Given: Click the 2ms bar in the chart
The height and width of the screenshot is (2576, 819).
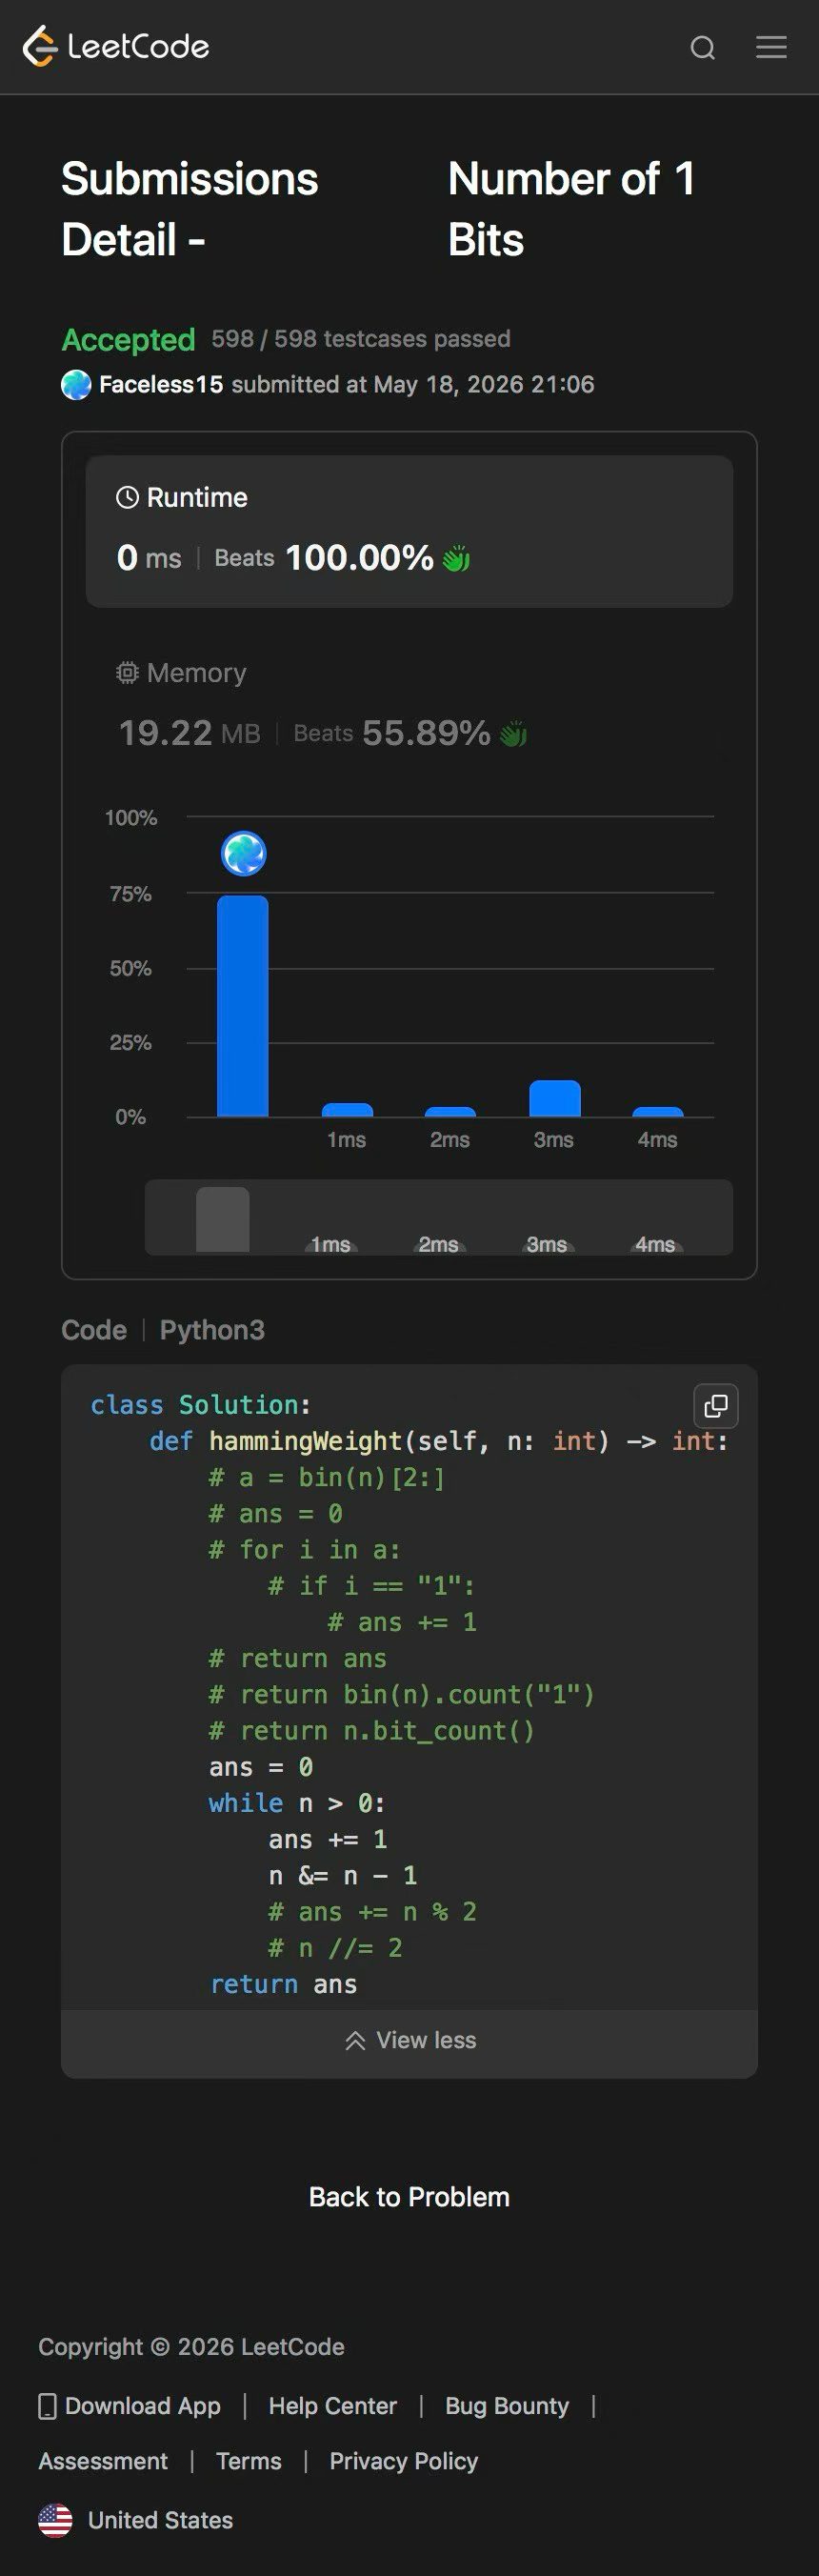Looking at the screenshot, I should 450,1112.
